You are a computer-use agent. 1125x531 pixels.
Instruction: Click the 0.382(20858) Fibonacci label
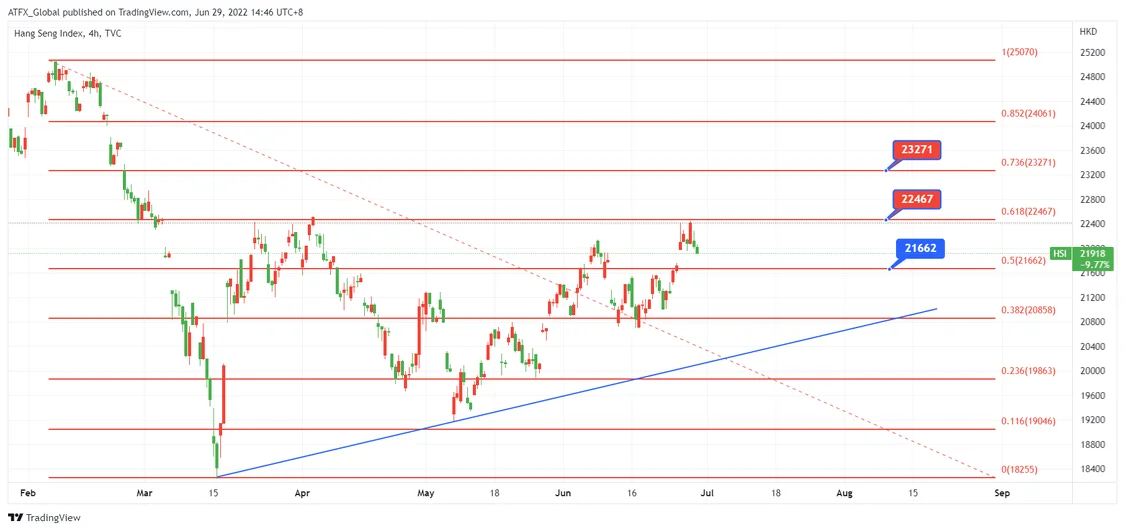point(1028,310)
